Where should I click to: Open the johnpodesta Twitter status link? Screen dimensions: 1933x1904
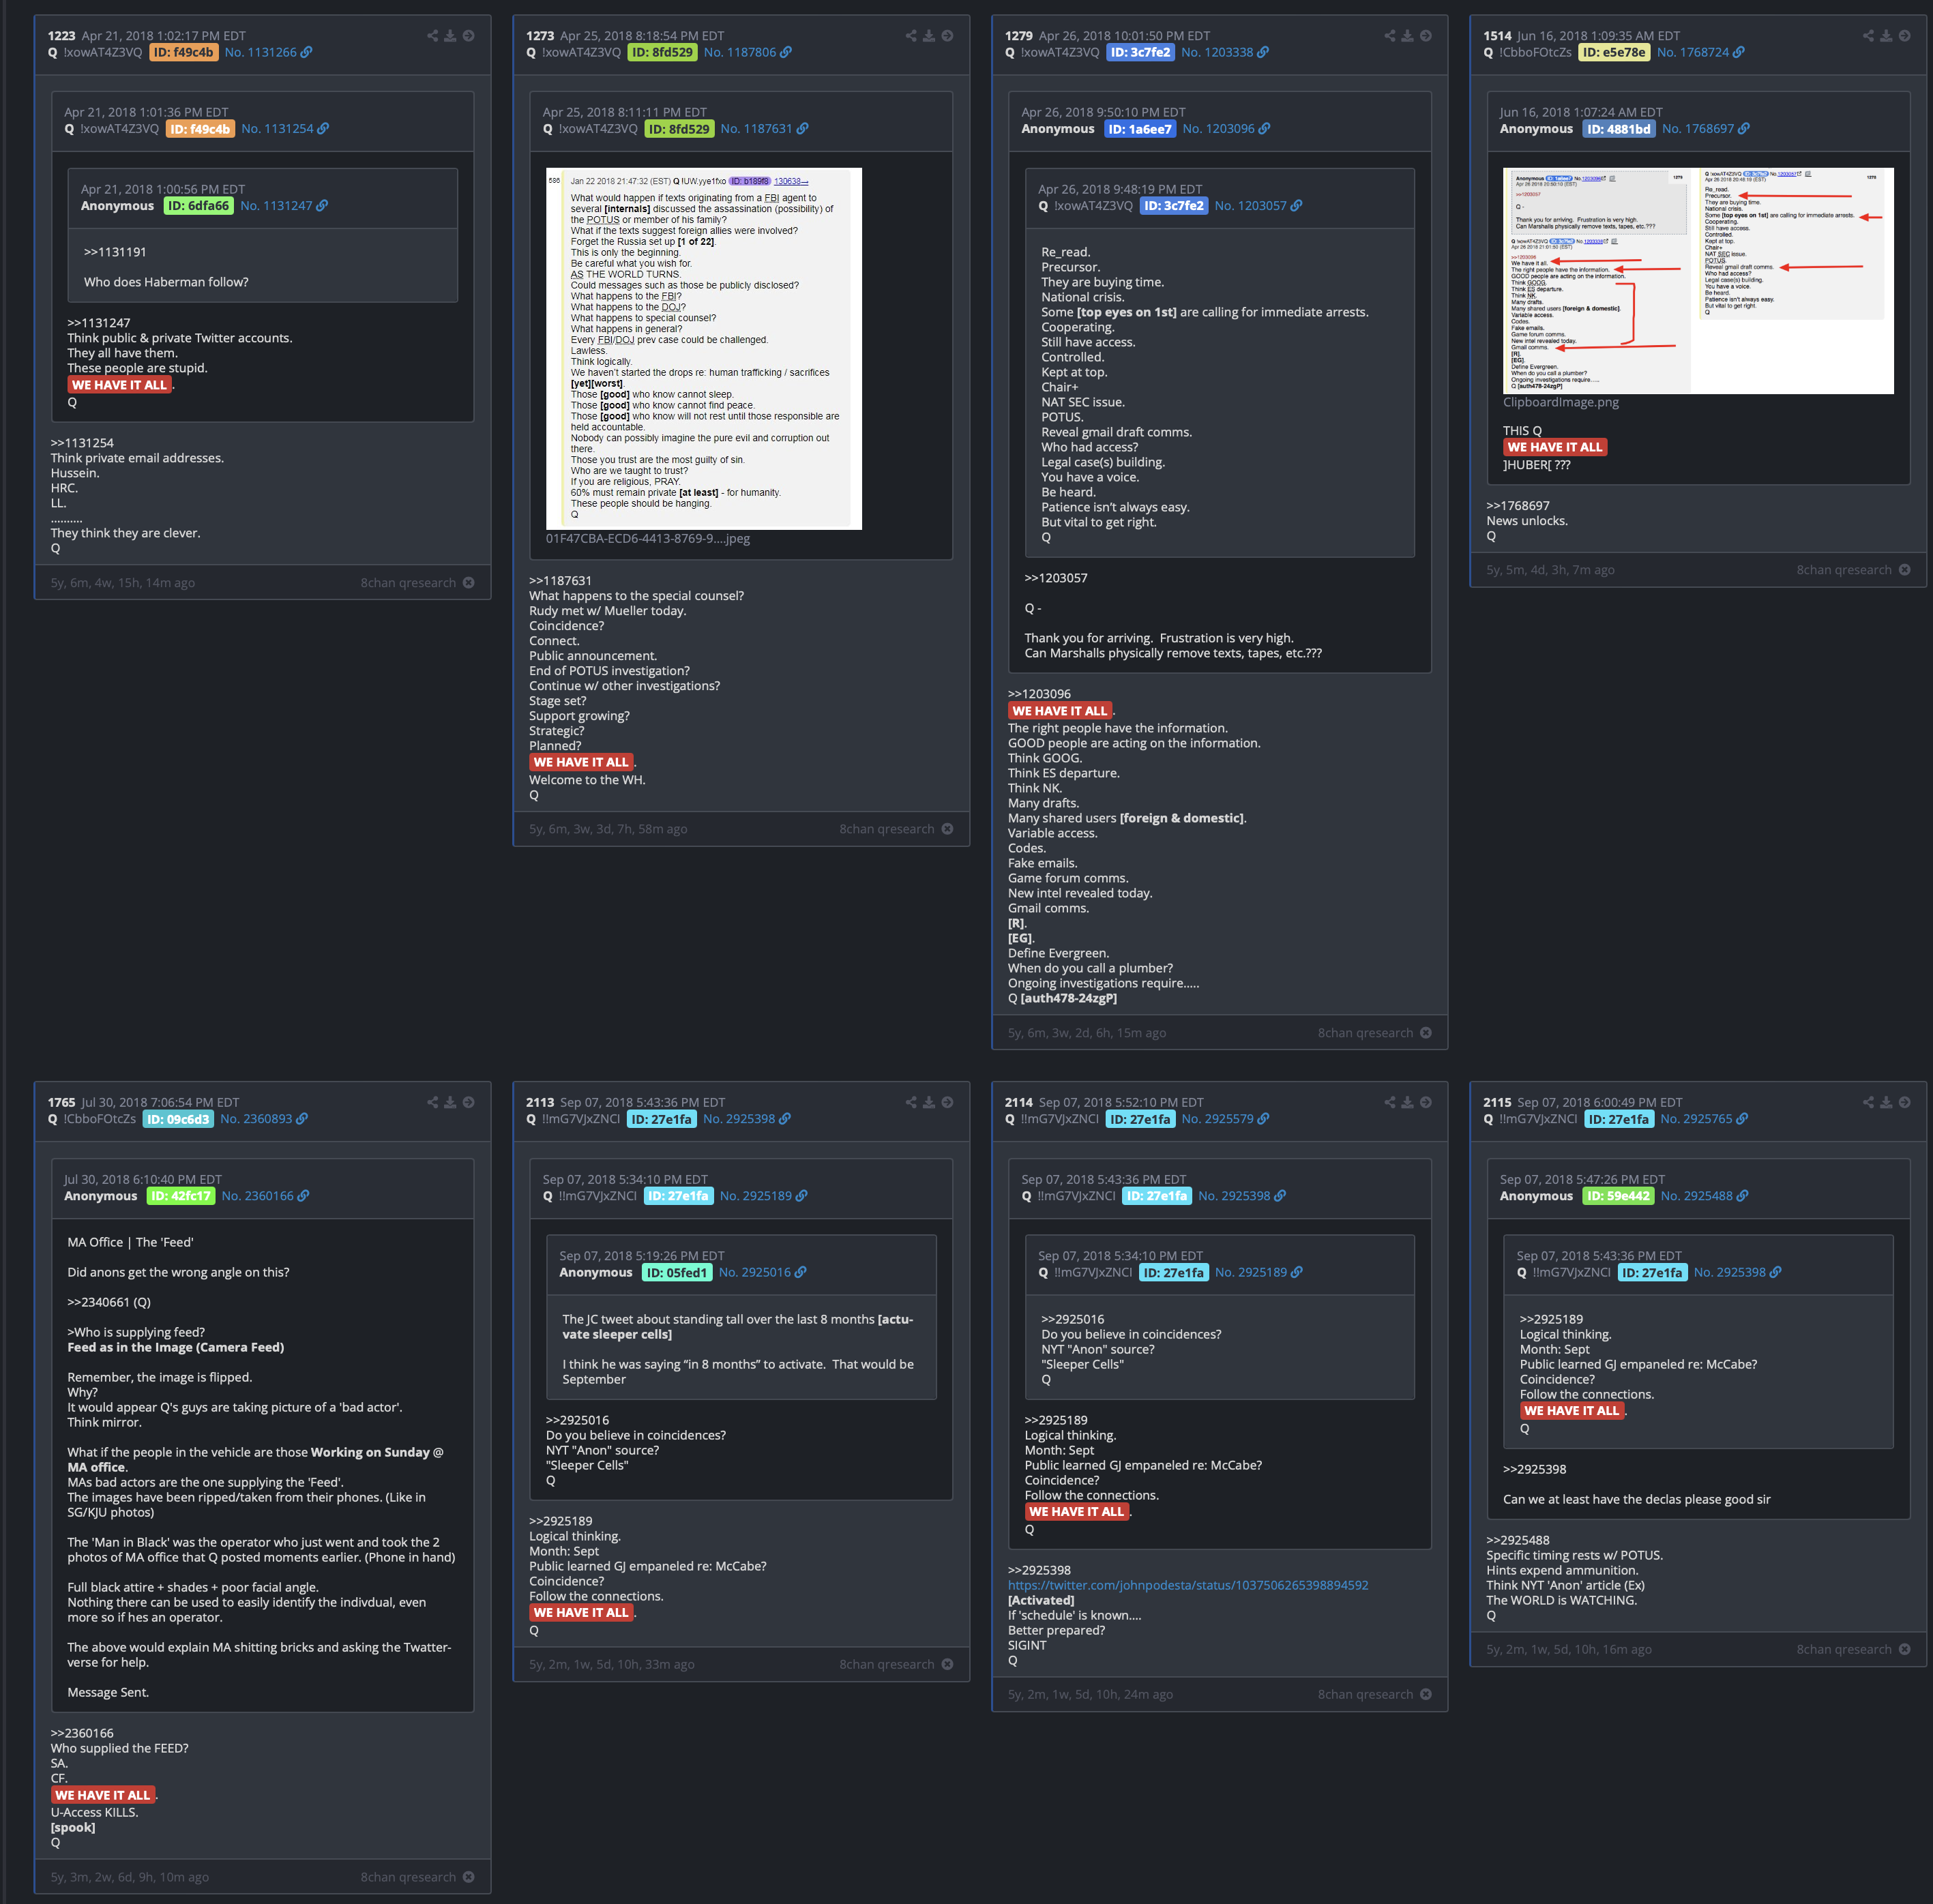point(1188,1585)
